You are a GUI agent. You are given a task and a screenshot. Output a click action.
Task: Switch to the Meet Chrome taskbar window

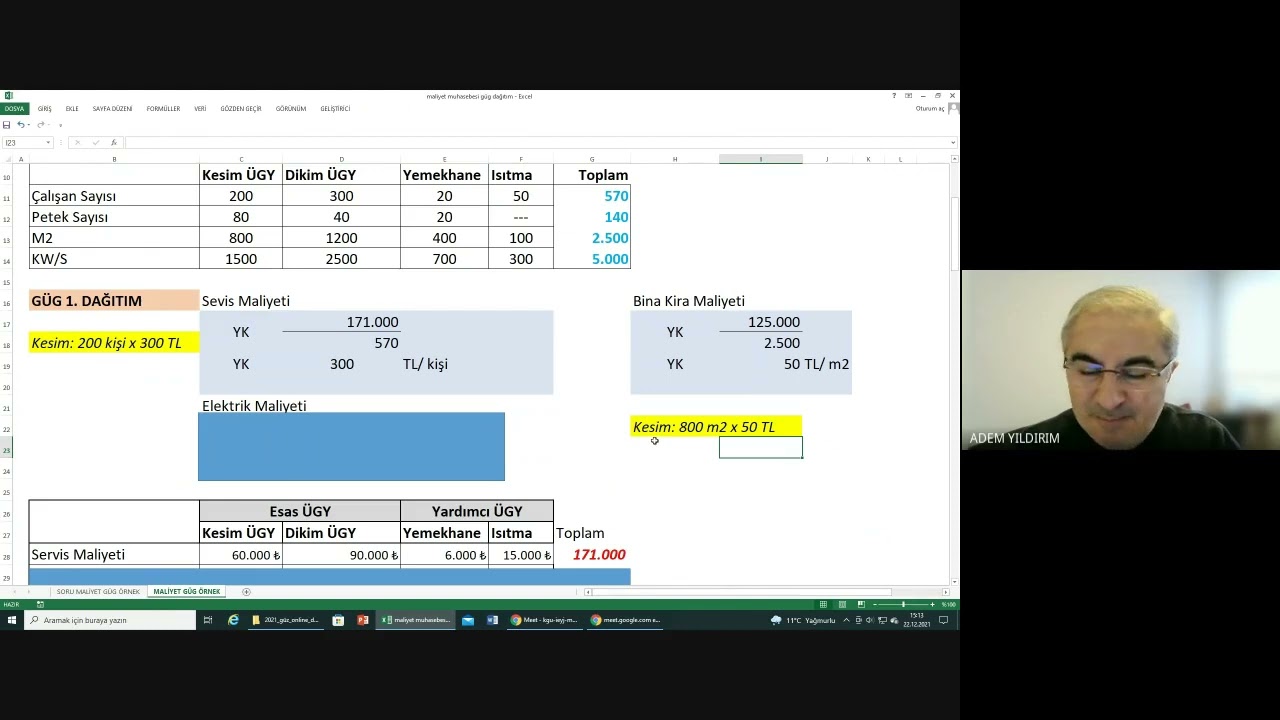pos(545,620)
